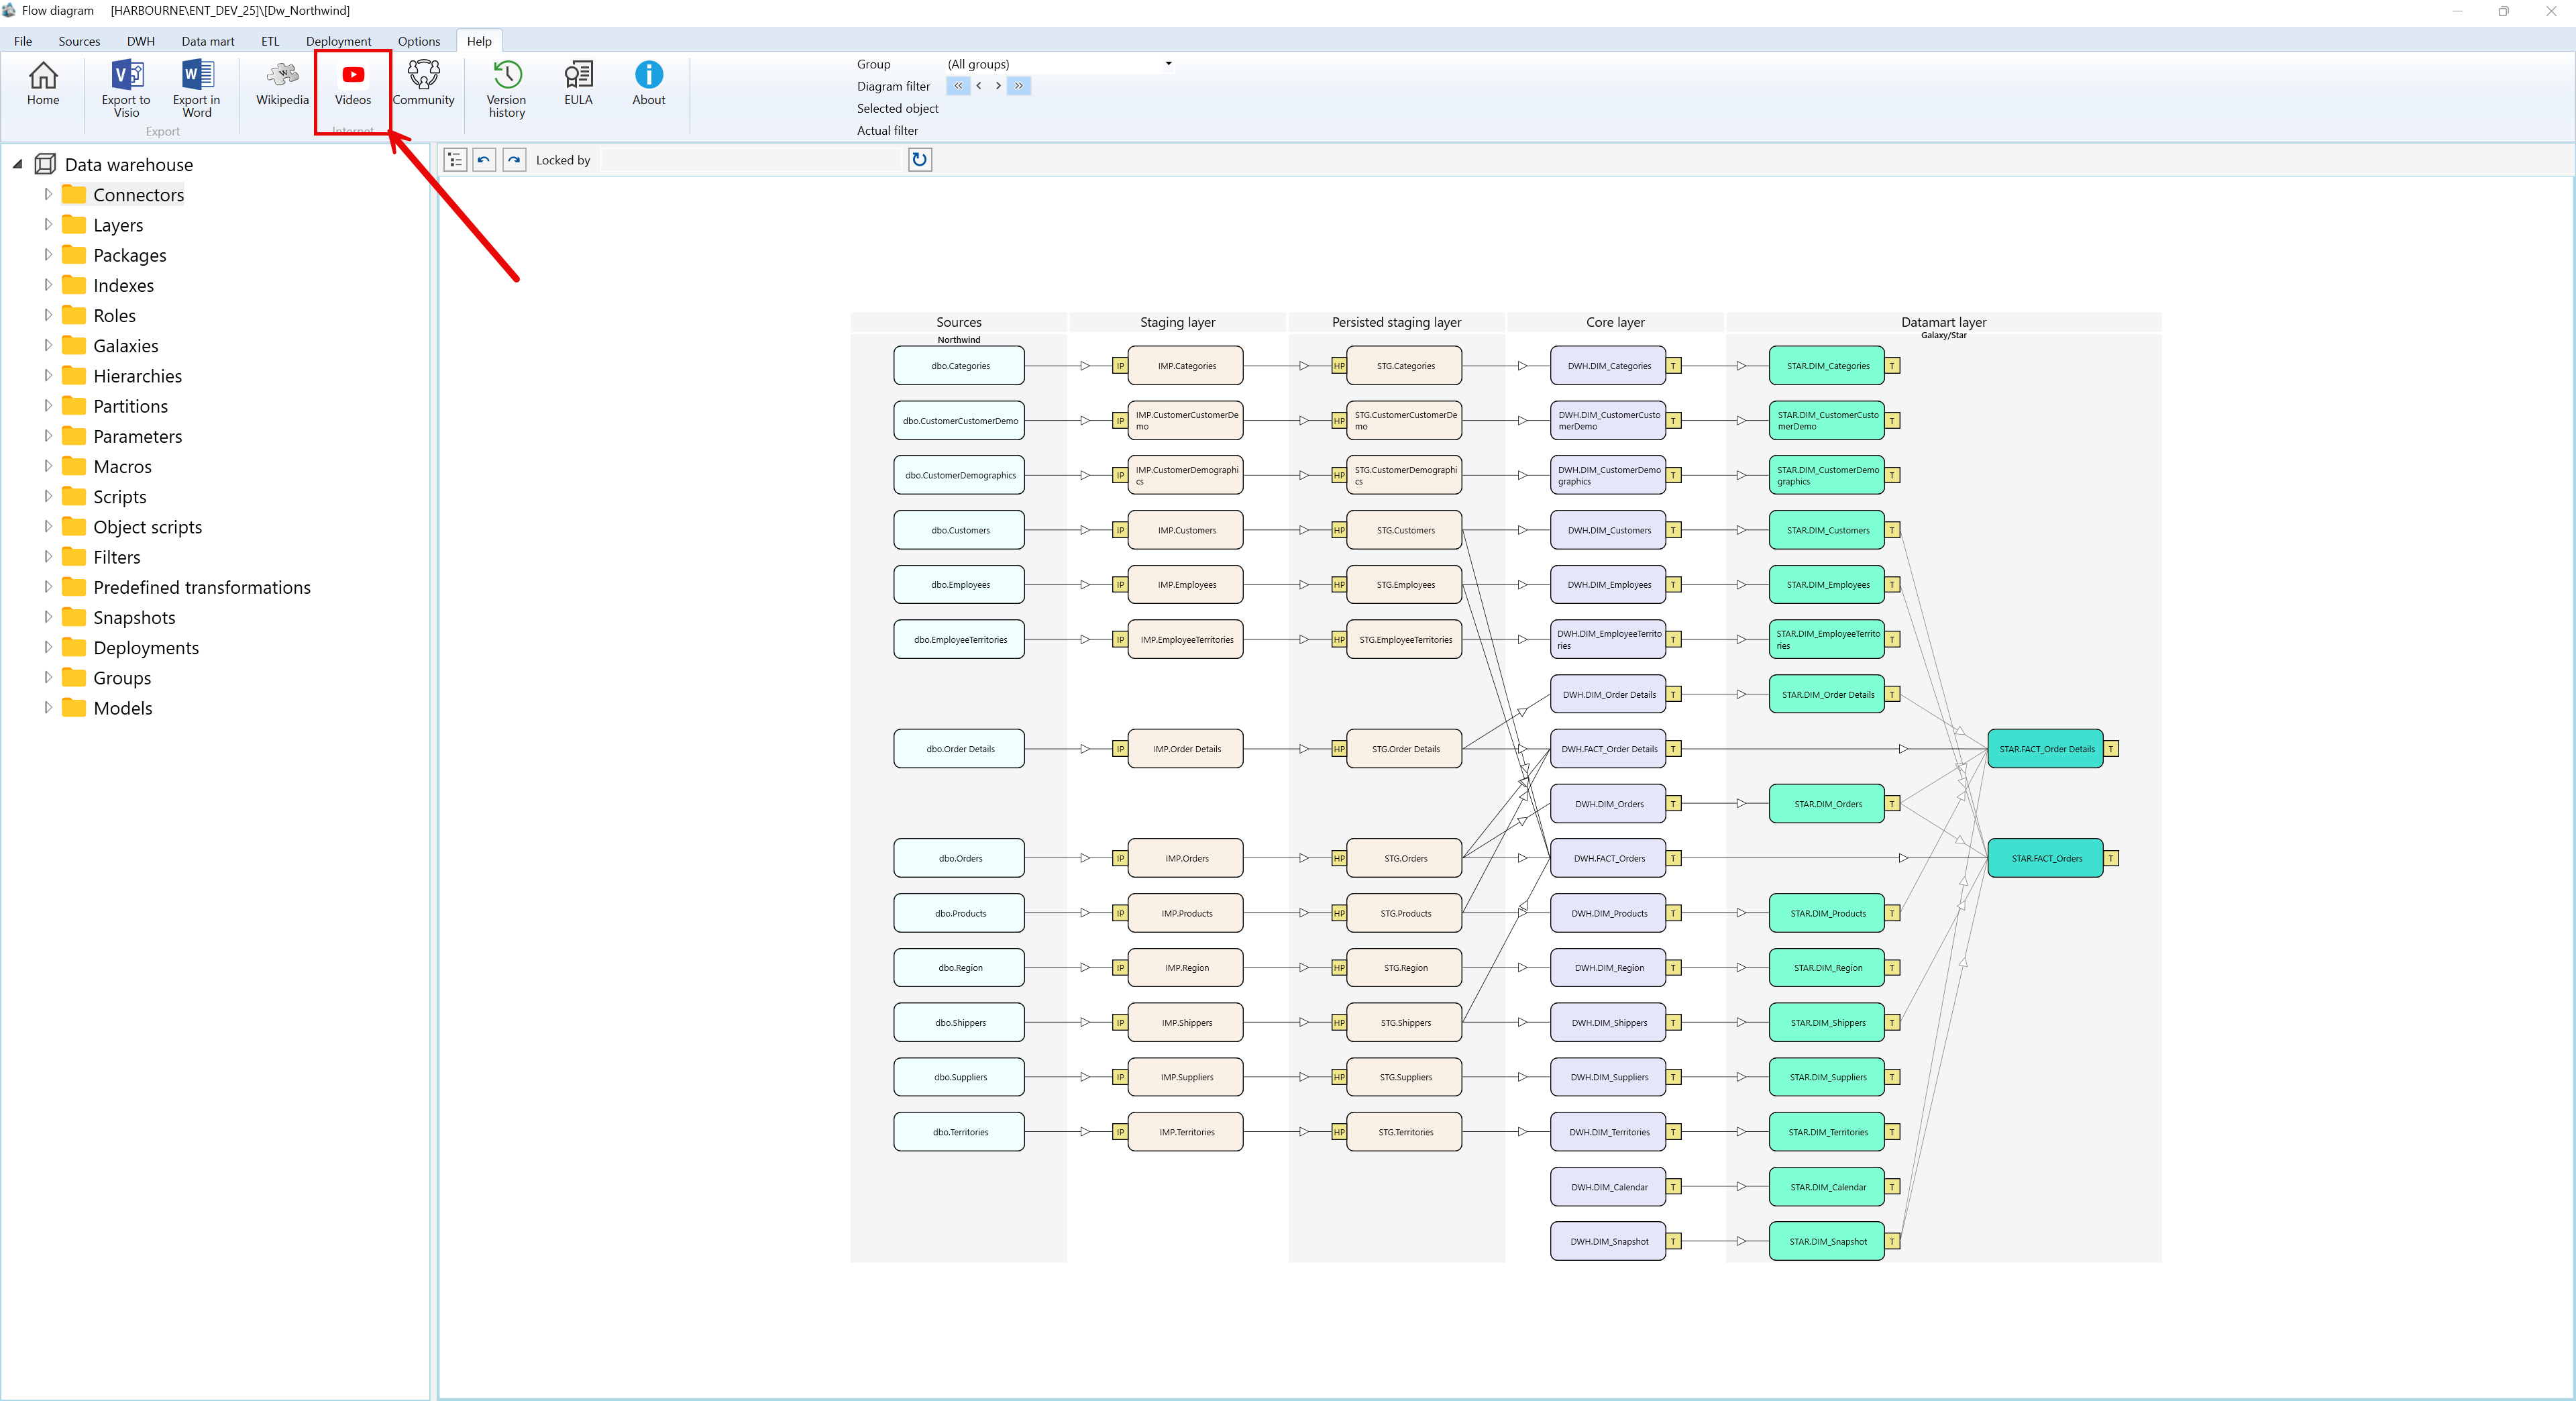Click the refresh icon beside Locked by
The height and width of the screenshot is (1401, 2576).
pos(919,159)
